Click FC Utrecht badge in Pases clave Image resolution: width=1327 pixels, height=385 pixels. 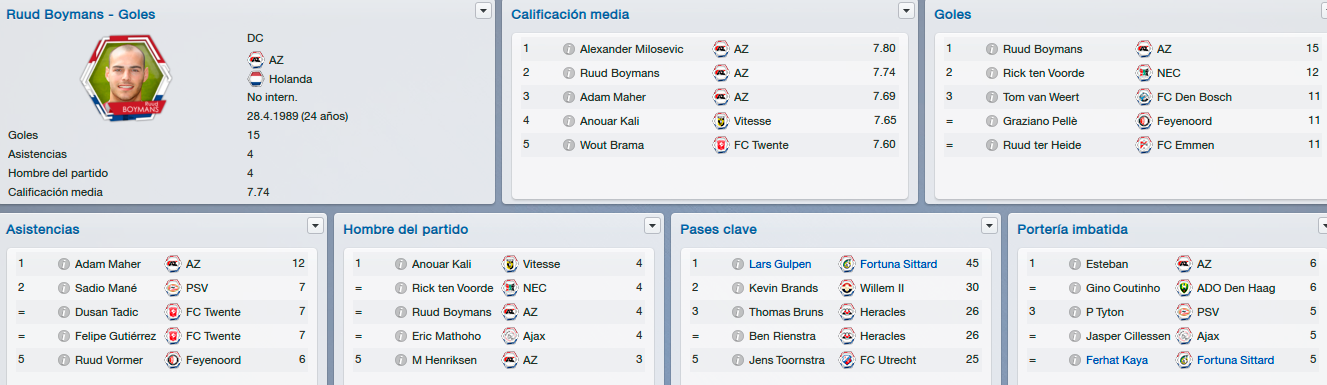point(847,360)
